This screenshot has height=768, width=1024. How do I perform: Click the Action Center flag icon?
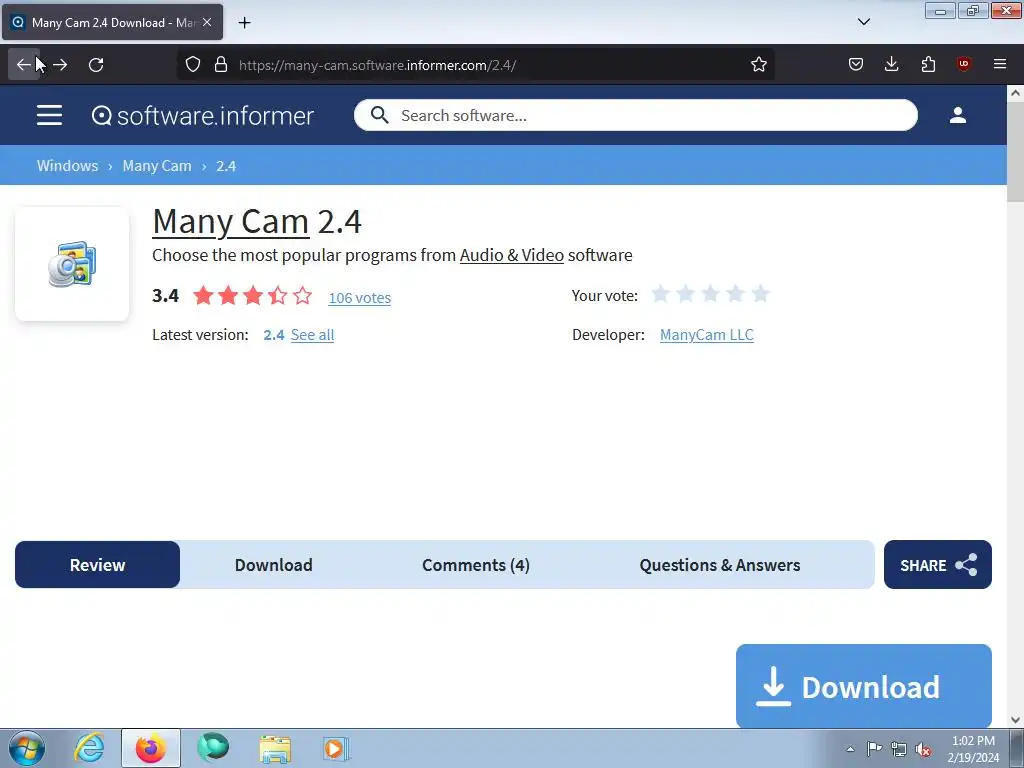pos(874,749)
